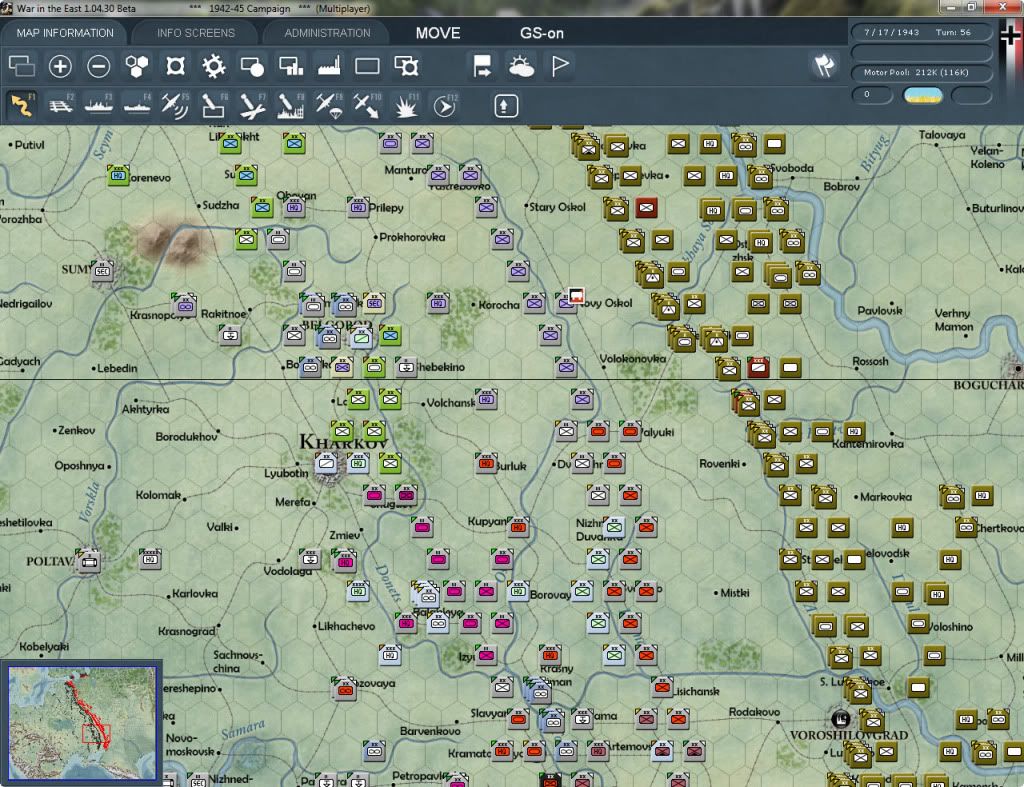Select the F1 move mode icon
The width and height of the screenshot is (1024, 787).
coord(22,105)
